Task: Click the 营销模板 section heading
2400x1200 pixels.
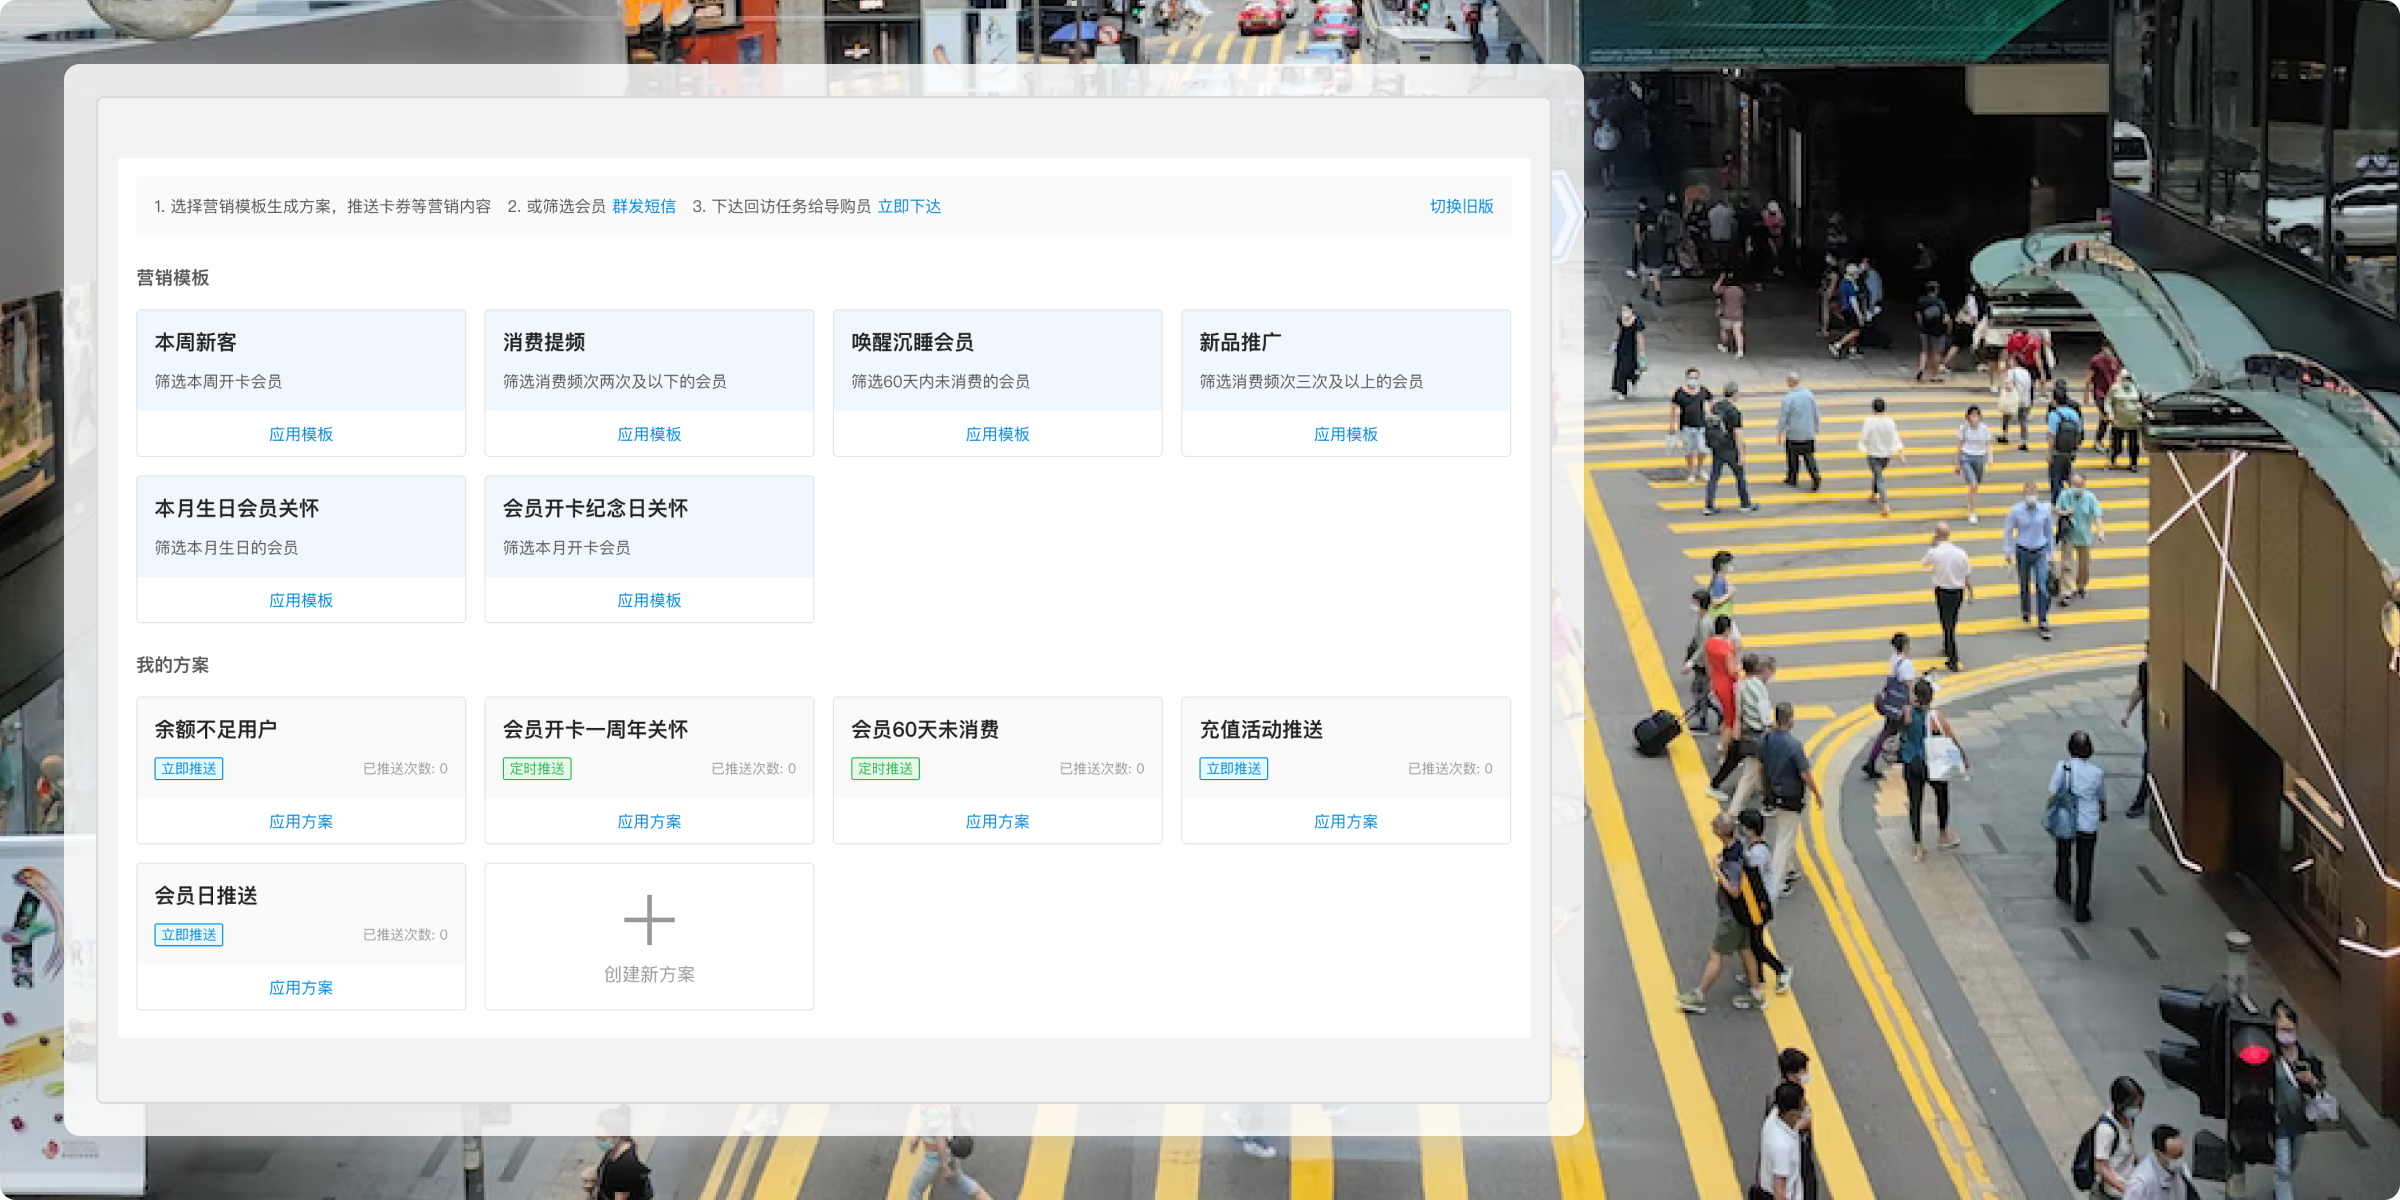Action: click(x=173, y=277)
